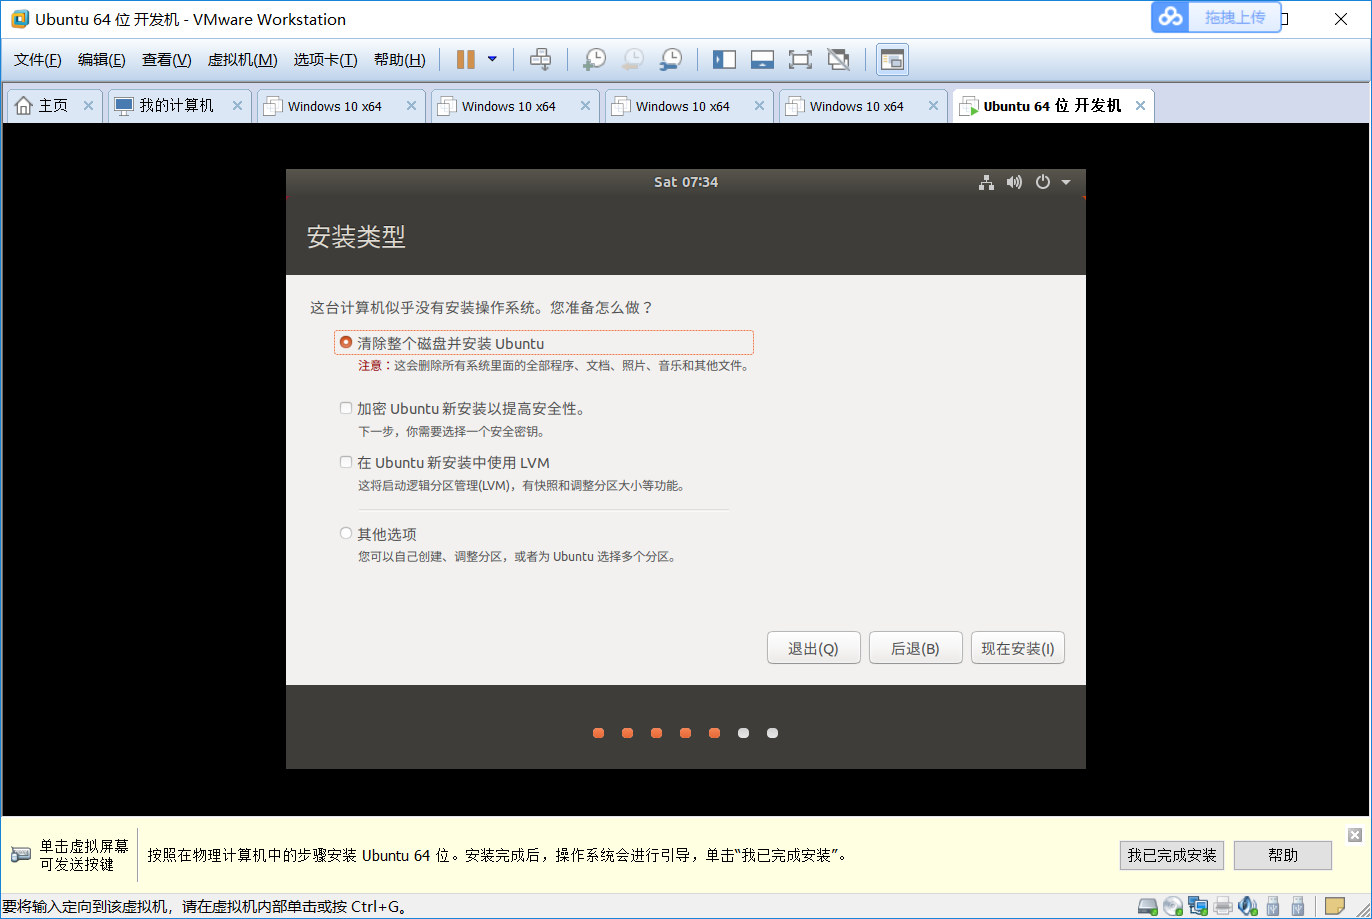Open the power options dropdown arrow beside pause
The image size is (1372, 919).
pyautogui.click(x=492, y=59)
